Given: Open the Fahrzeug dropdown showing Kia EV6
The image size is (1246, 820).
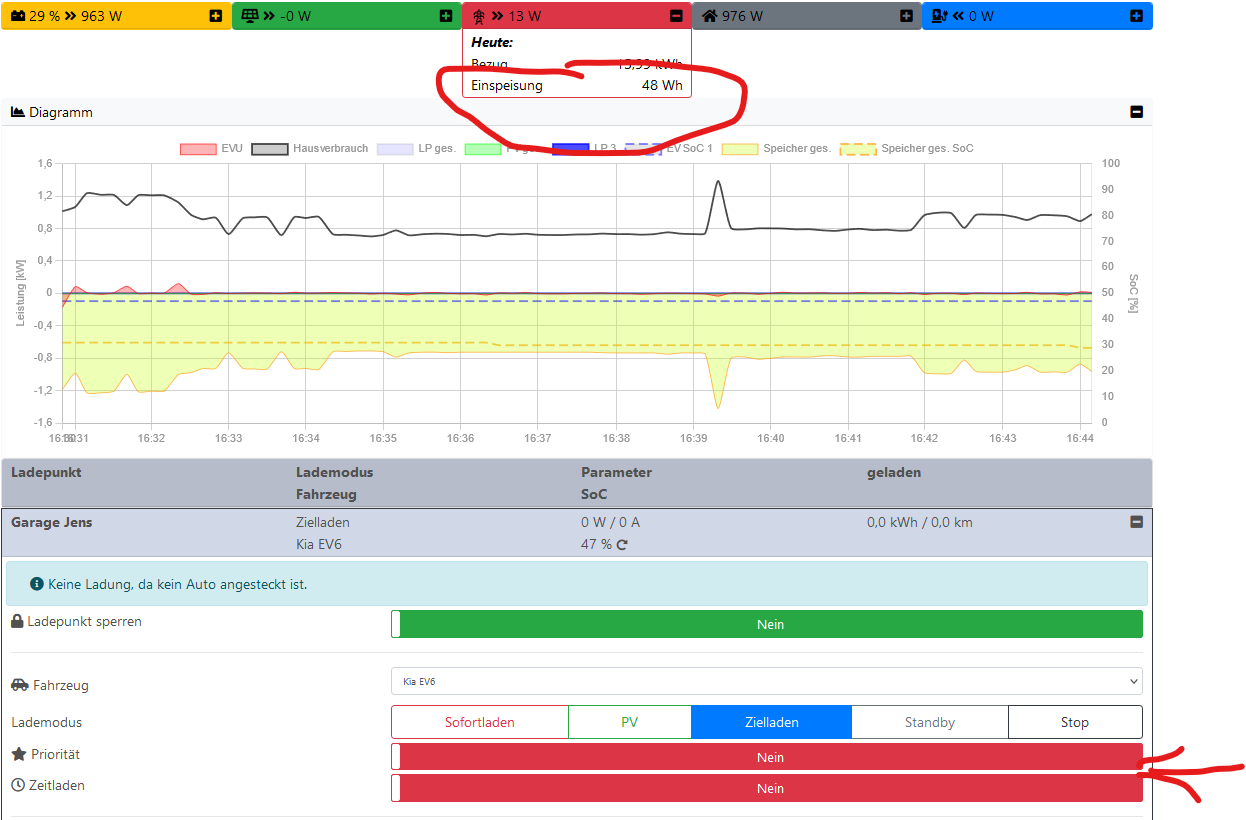Looking at the screenshot, I should coord(766,682).
